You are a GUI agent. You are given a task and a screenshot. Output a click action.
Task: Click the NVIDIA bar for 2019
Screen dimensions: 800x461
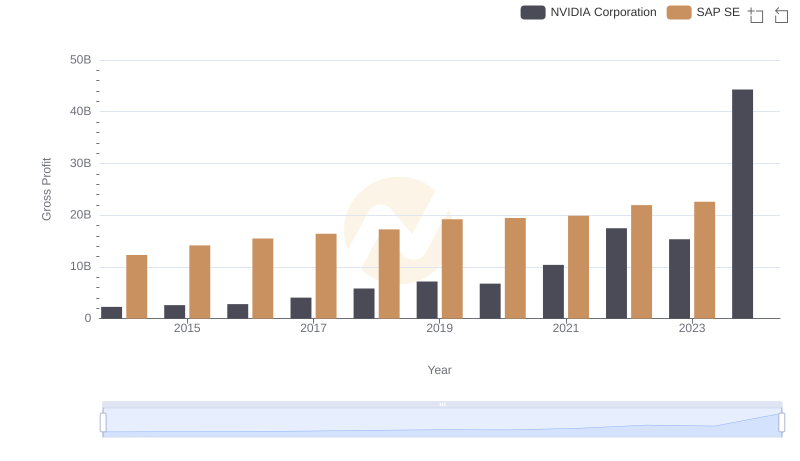pos(427,300)
